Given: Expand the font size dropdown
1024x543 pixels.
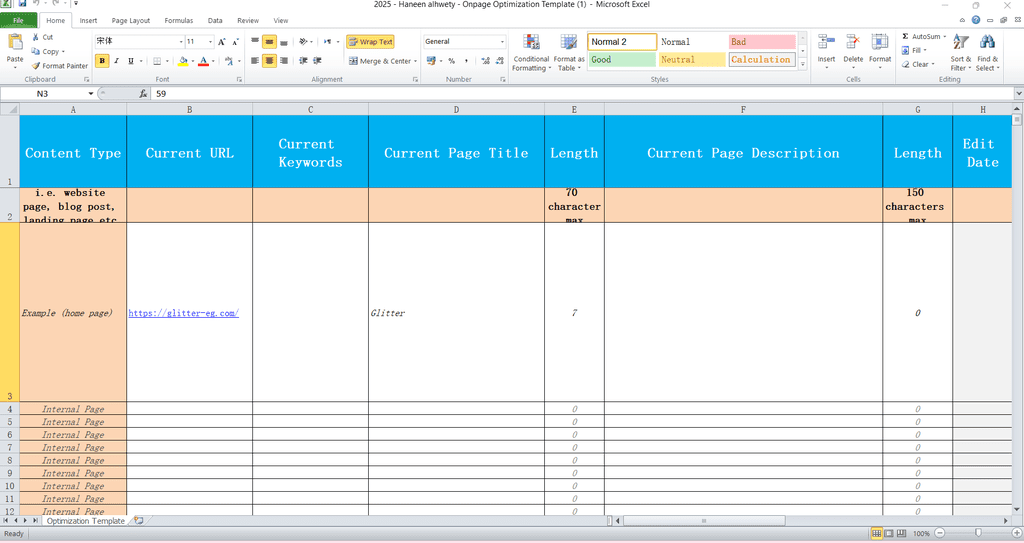Looking at the screenshot, I should click(209, 42).
